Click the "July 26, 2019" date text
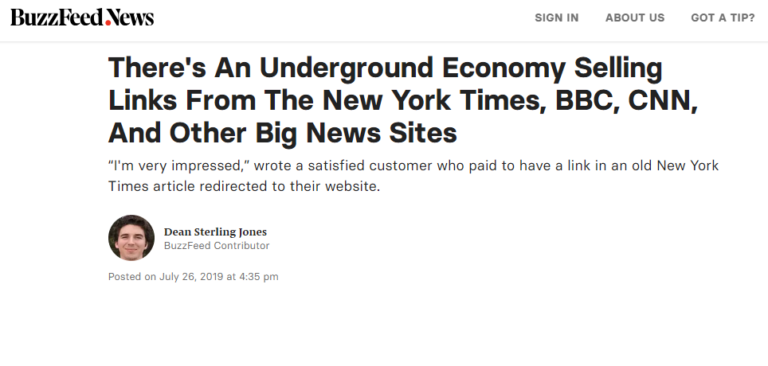This screenshot has height=366, width=768. 192,276
